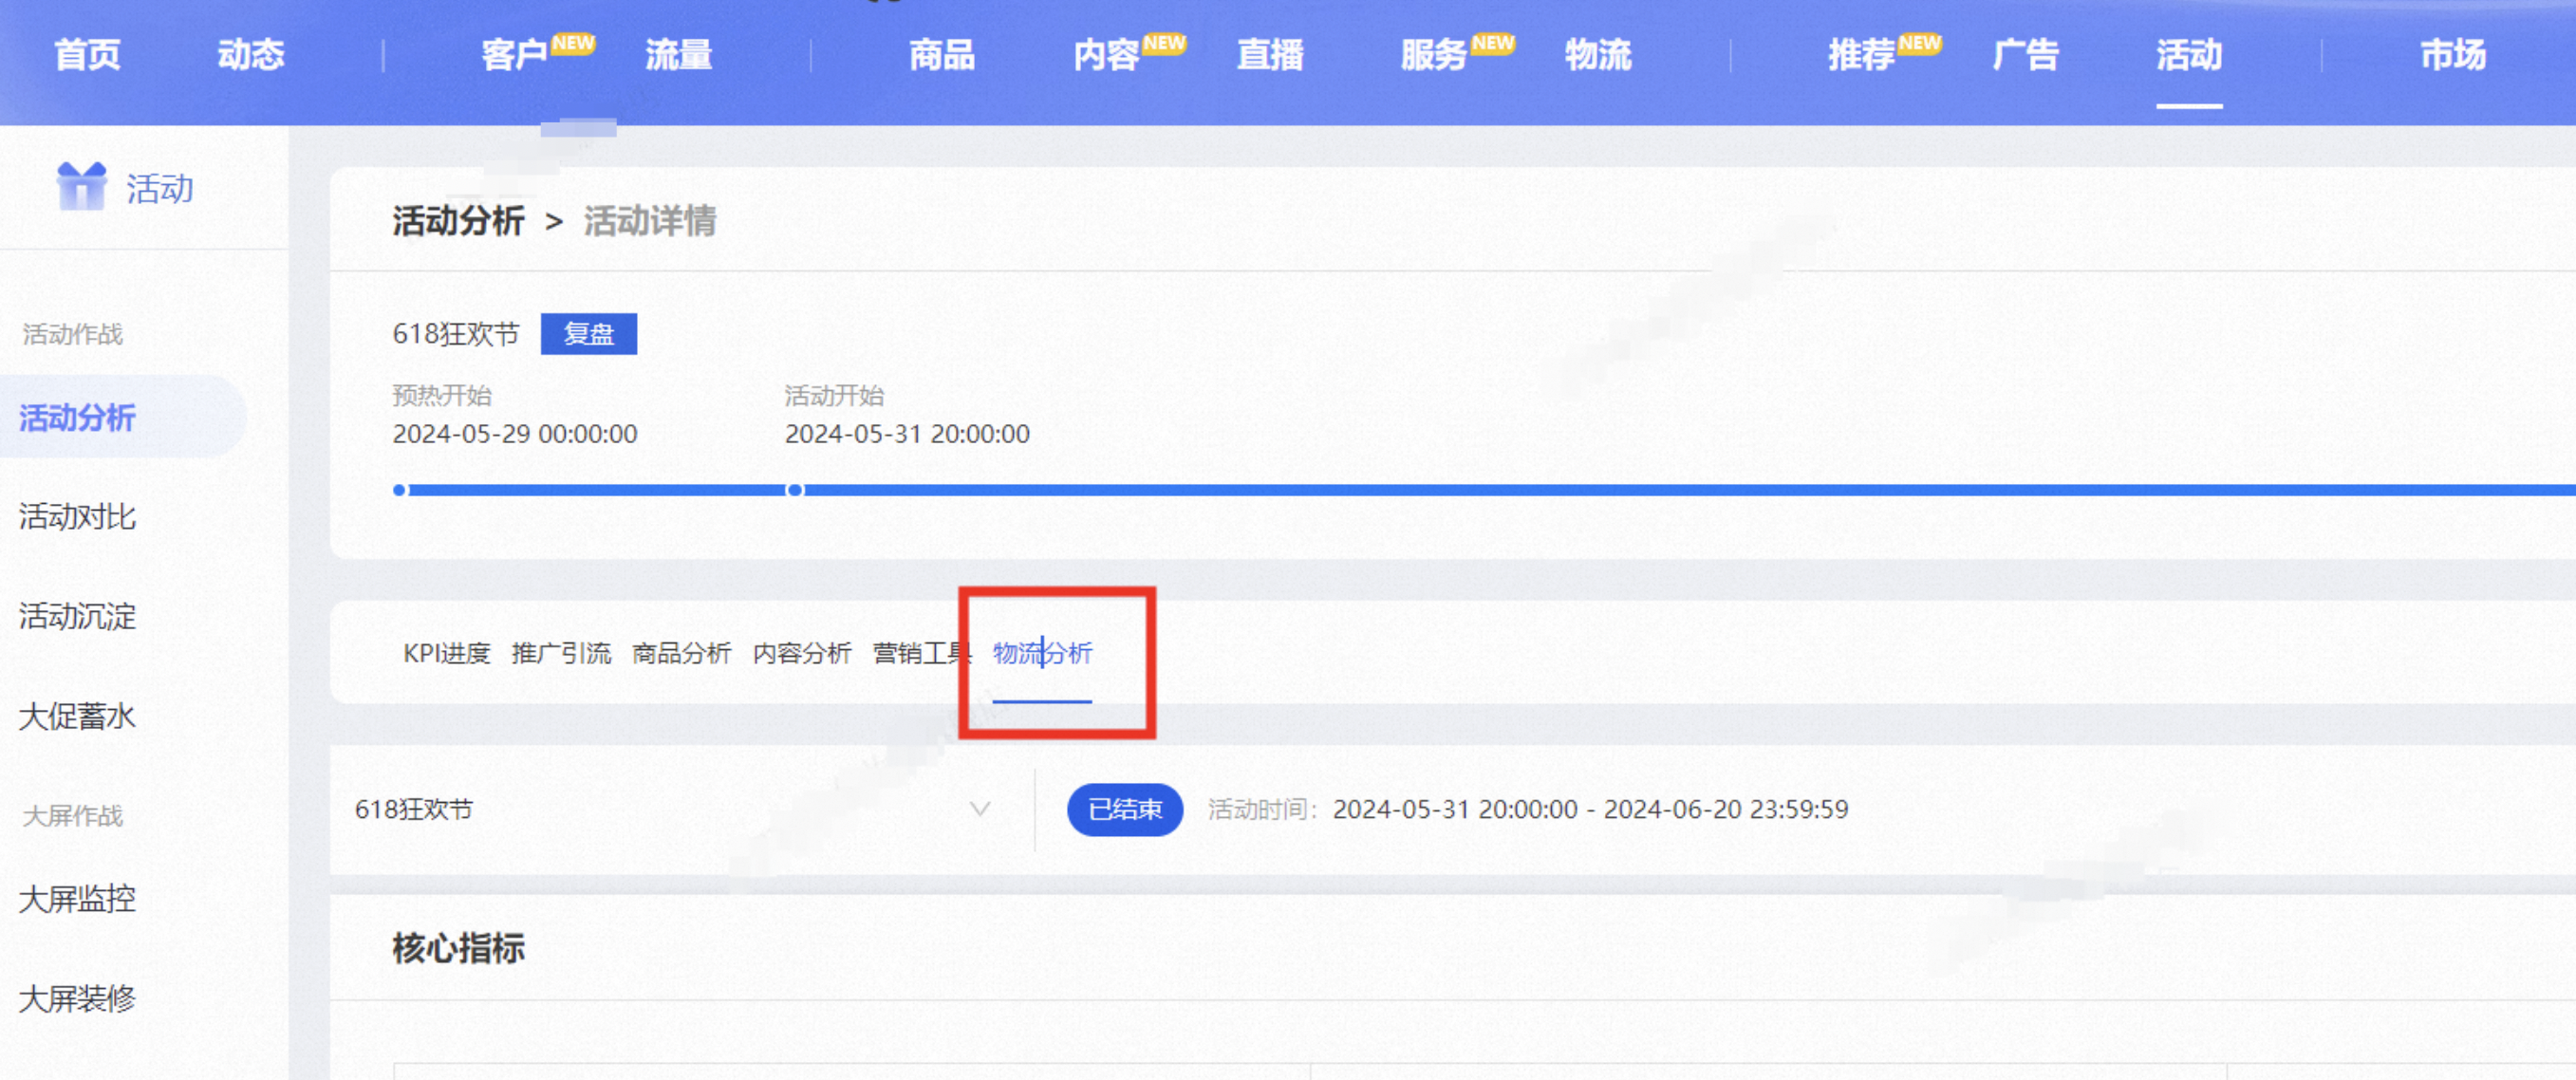Viewport: 2576px width, 1080px height.
Task: Click the blue 复盘 tag button
Action: point(589,334)
